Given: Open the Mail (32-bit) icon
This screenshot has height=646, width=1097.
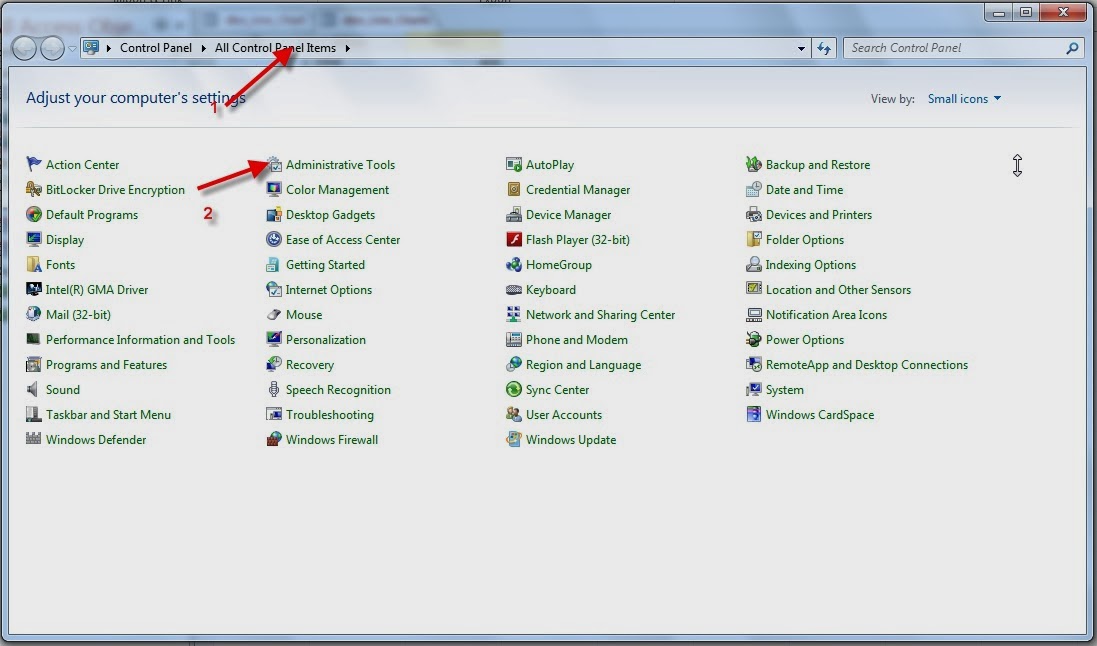Looking at the screenshot, I should [x=33, y=314].
